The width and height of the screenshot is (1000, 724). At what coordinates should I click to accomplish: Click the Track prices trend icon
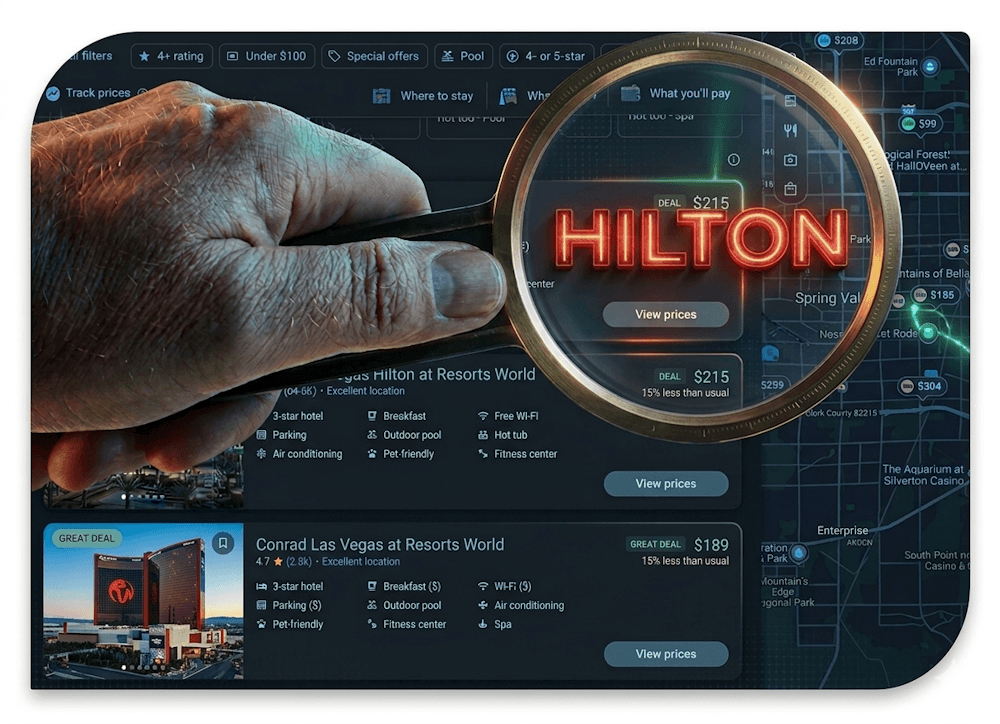click(x=53, y=93)
